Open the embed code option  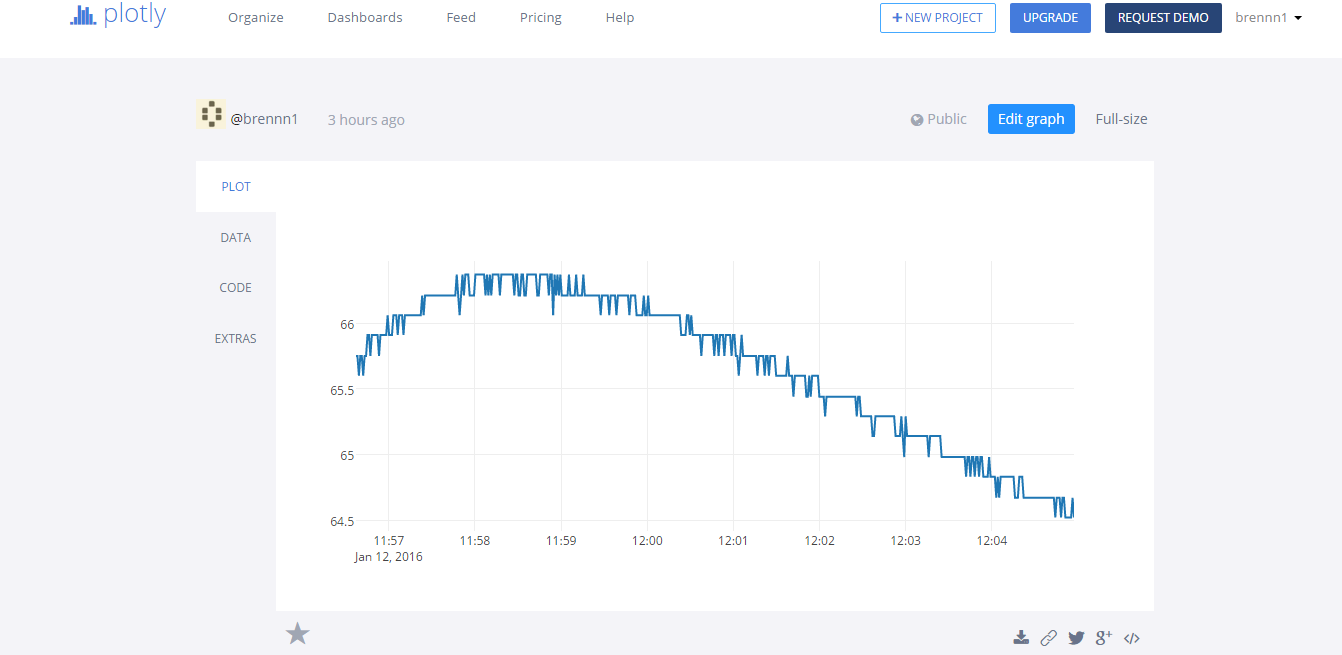(1131, 637)
